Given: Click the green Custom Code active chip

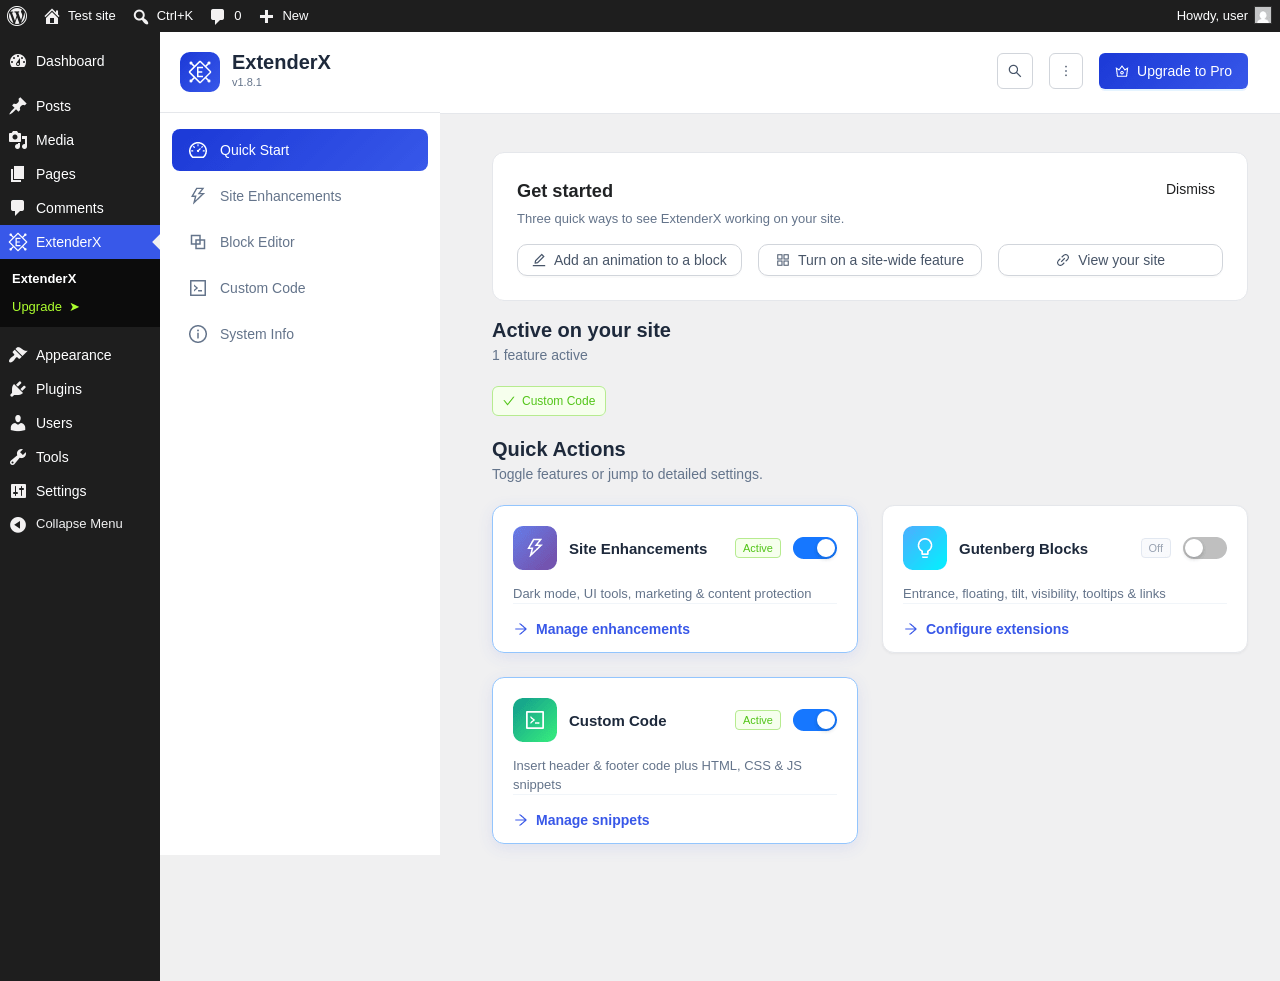Looking at the screenshot, I should [x=549, y=401].
